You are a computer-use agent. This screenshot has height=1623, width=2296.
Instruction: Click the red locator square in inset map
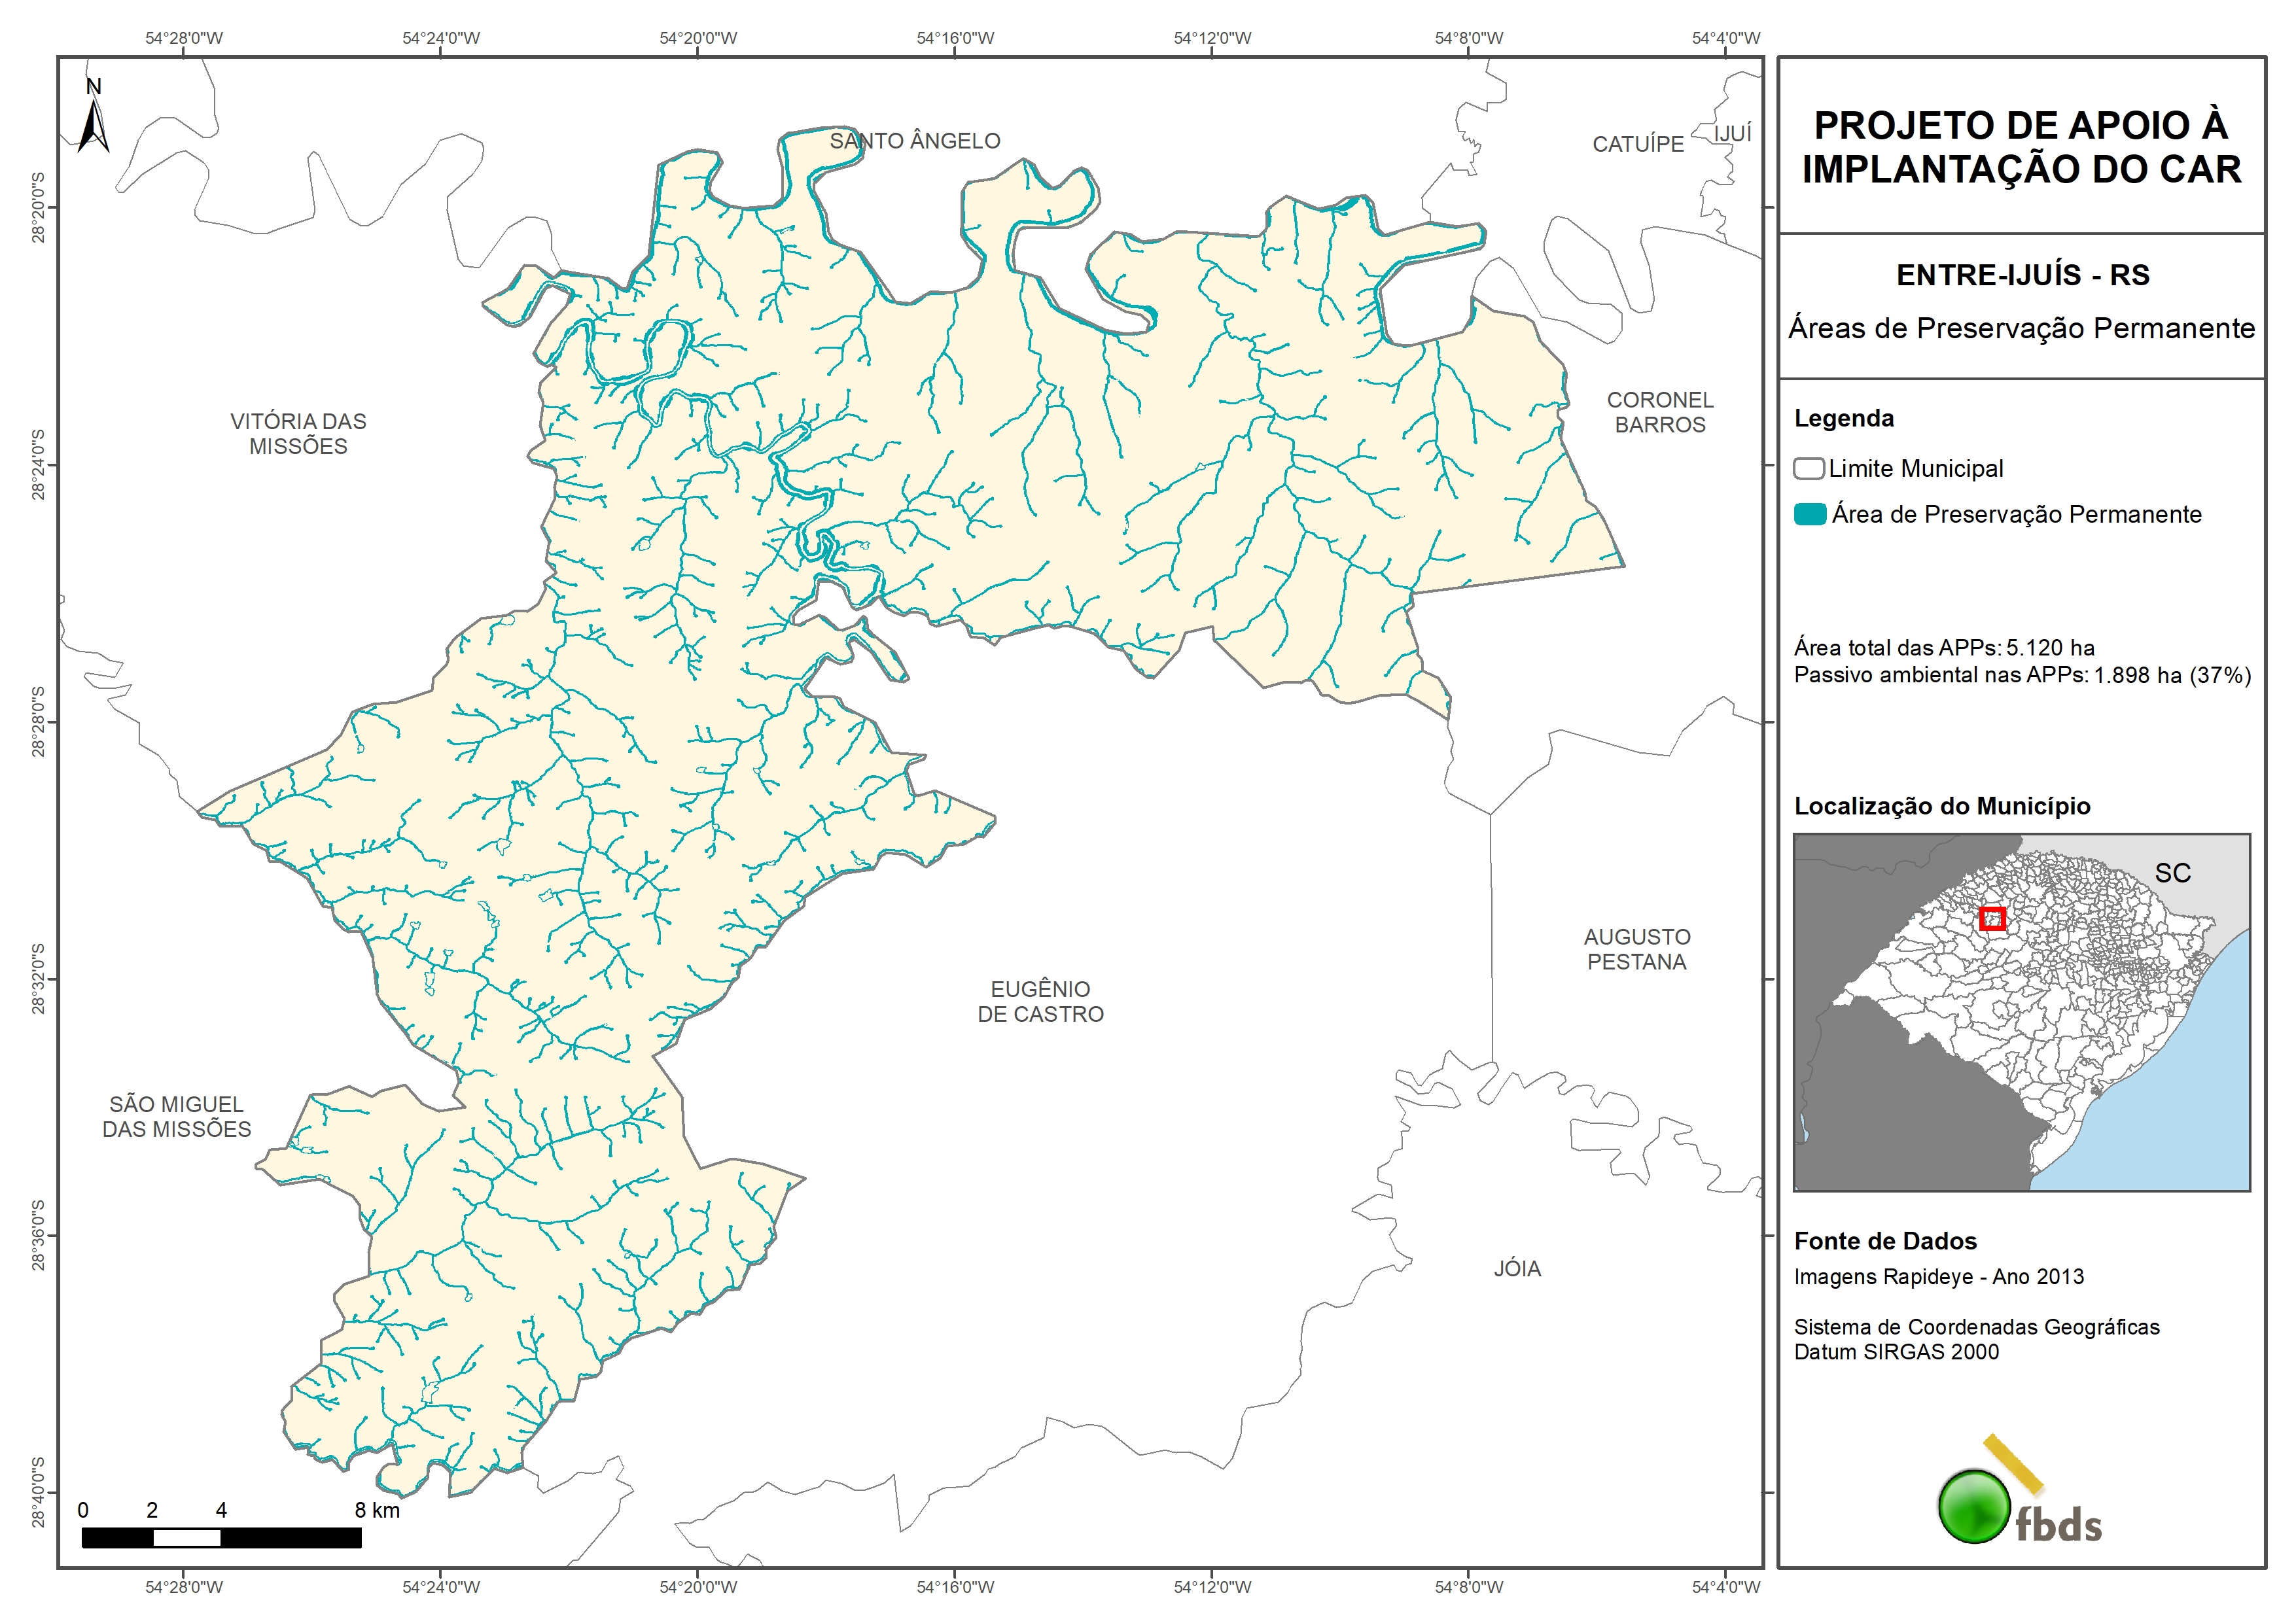coord(1992,918)
